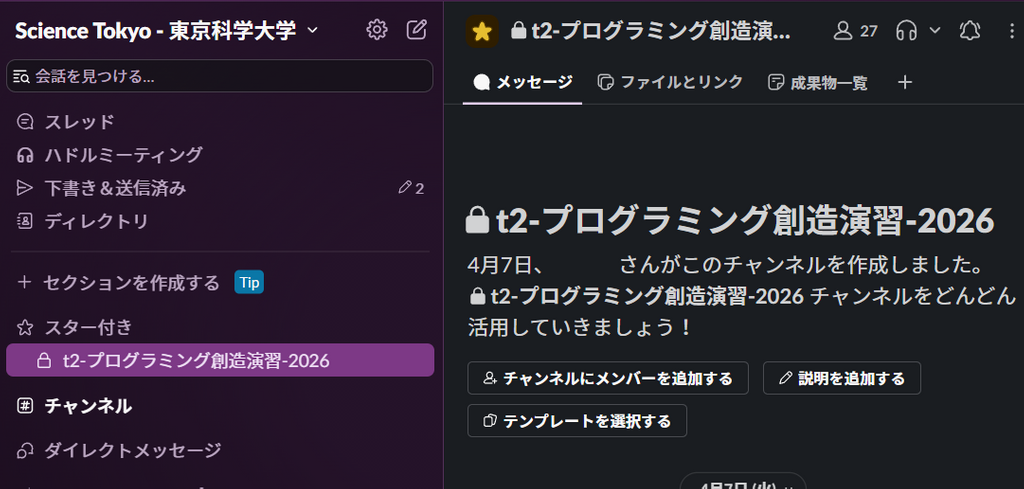1024x489 pixels.
Task: View the 27 channel members
Action: click(856, 31)
